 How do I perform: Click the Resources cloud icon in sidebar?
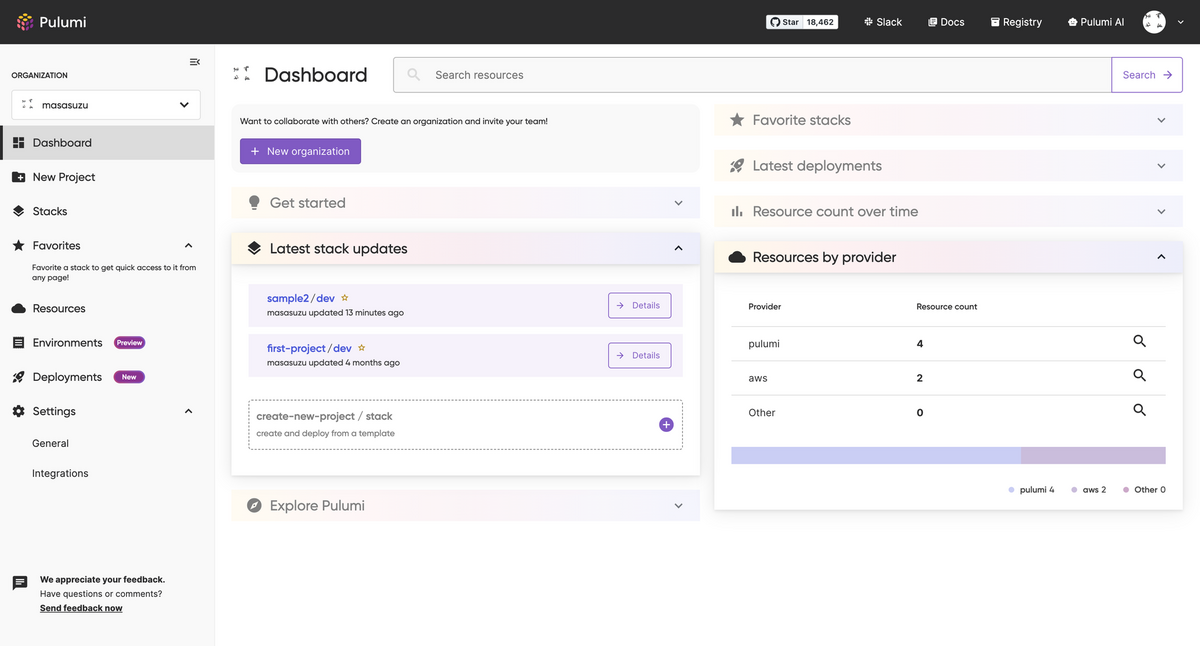tap(18, 309)
